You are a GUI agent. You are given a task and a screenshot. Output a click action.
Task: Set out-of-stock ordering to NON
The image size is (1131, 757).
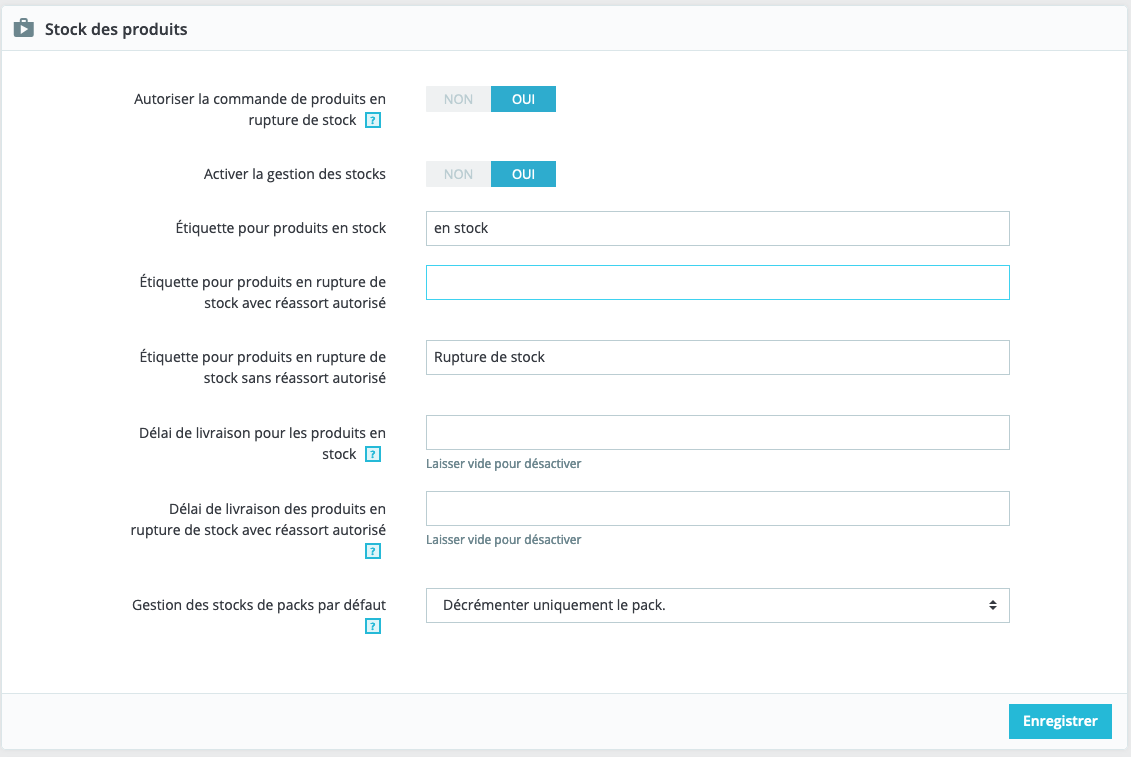458,99
